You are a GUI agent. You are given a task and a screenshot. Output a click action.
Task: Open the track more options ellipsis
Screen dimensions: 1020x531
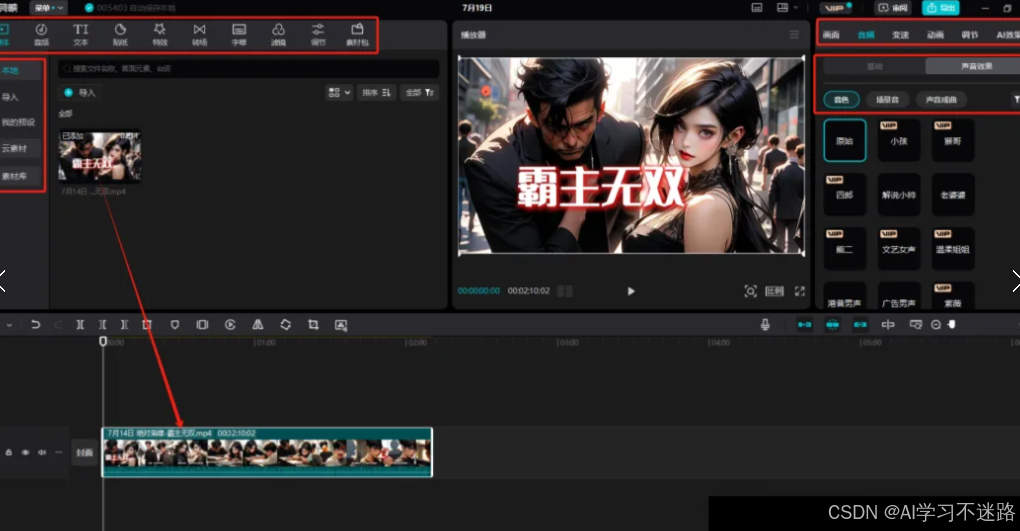point(59,452)
